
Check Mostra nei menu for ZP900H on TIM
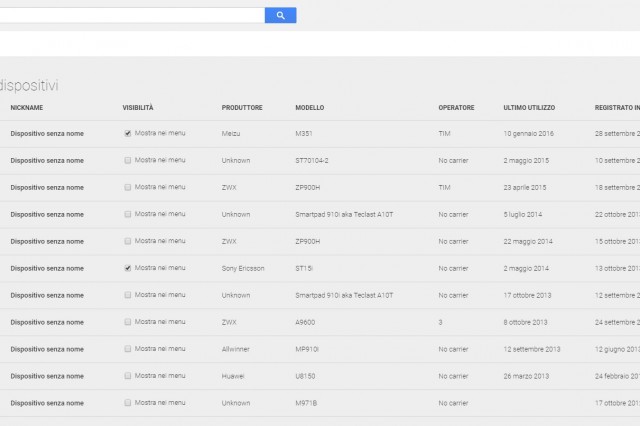coord(127,187)
